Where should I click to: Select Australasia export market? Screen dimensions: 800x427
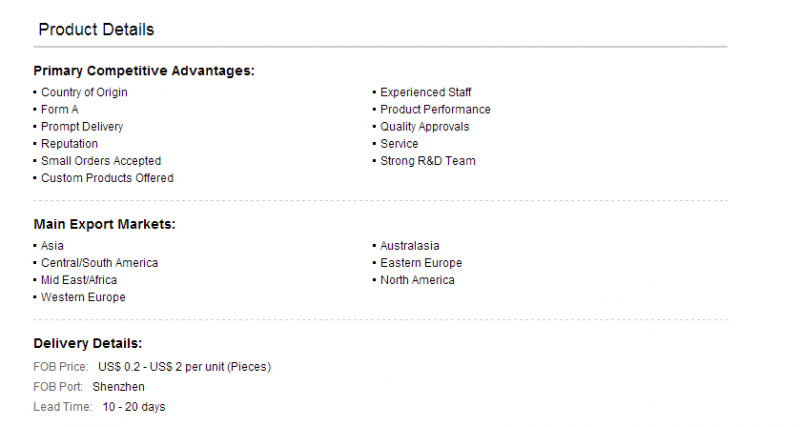(x=410, y=246)
